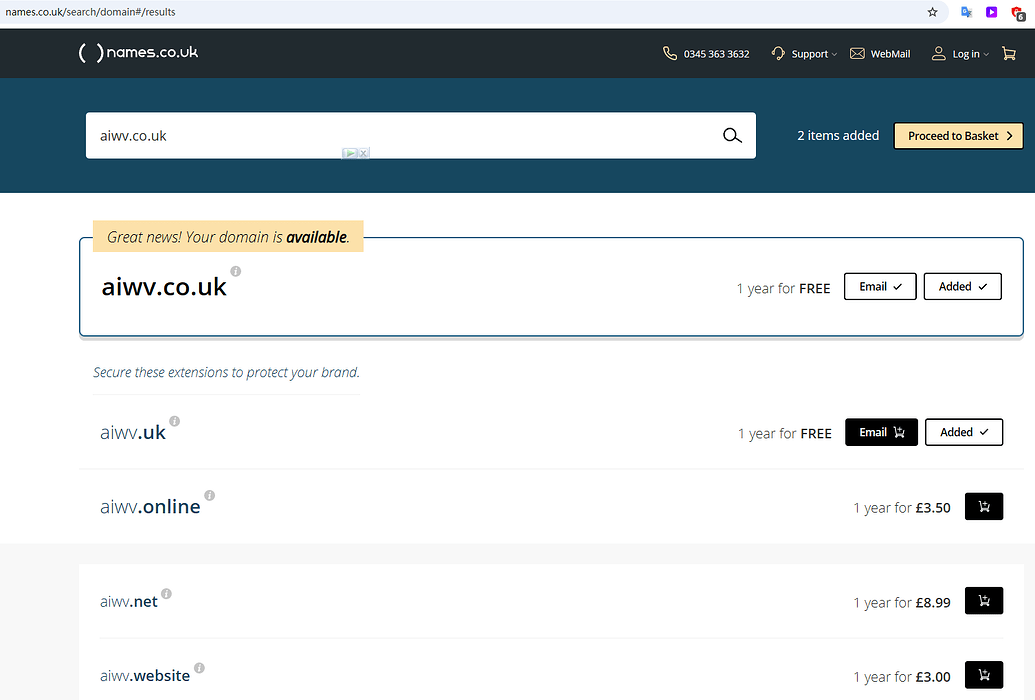Close the small ad marker below search
Image resolution: width=1035 pixels, height=700 pixels.
(364, 153)
